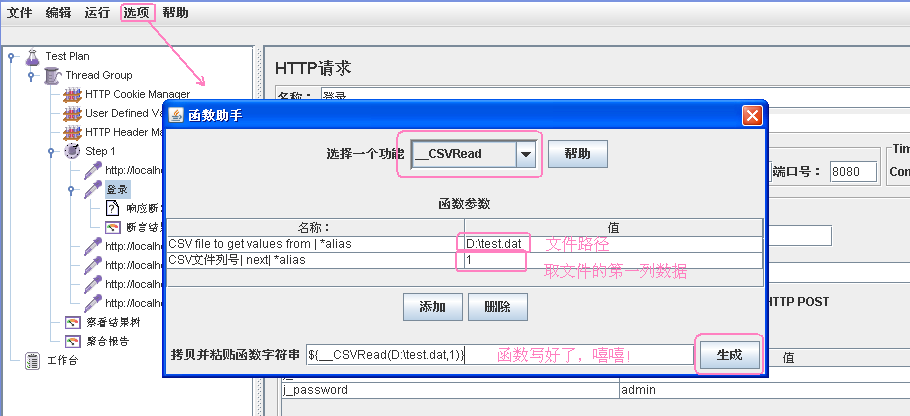
Task: Click the 聚合报告 listener icon
Action: 73,341
